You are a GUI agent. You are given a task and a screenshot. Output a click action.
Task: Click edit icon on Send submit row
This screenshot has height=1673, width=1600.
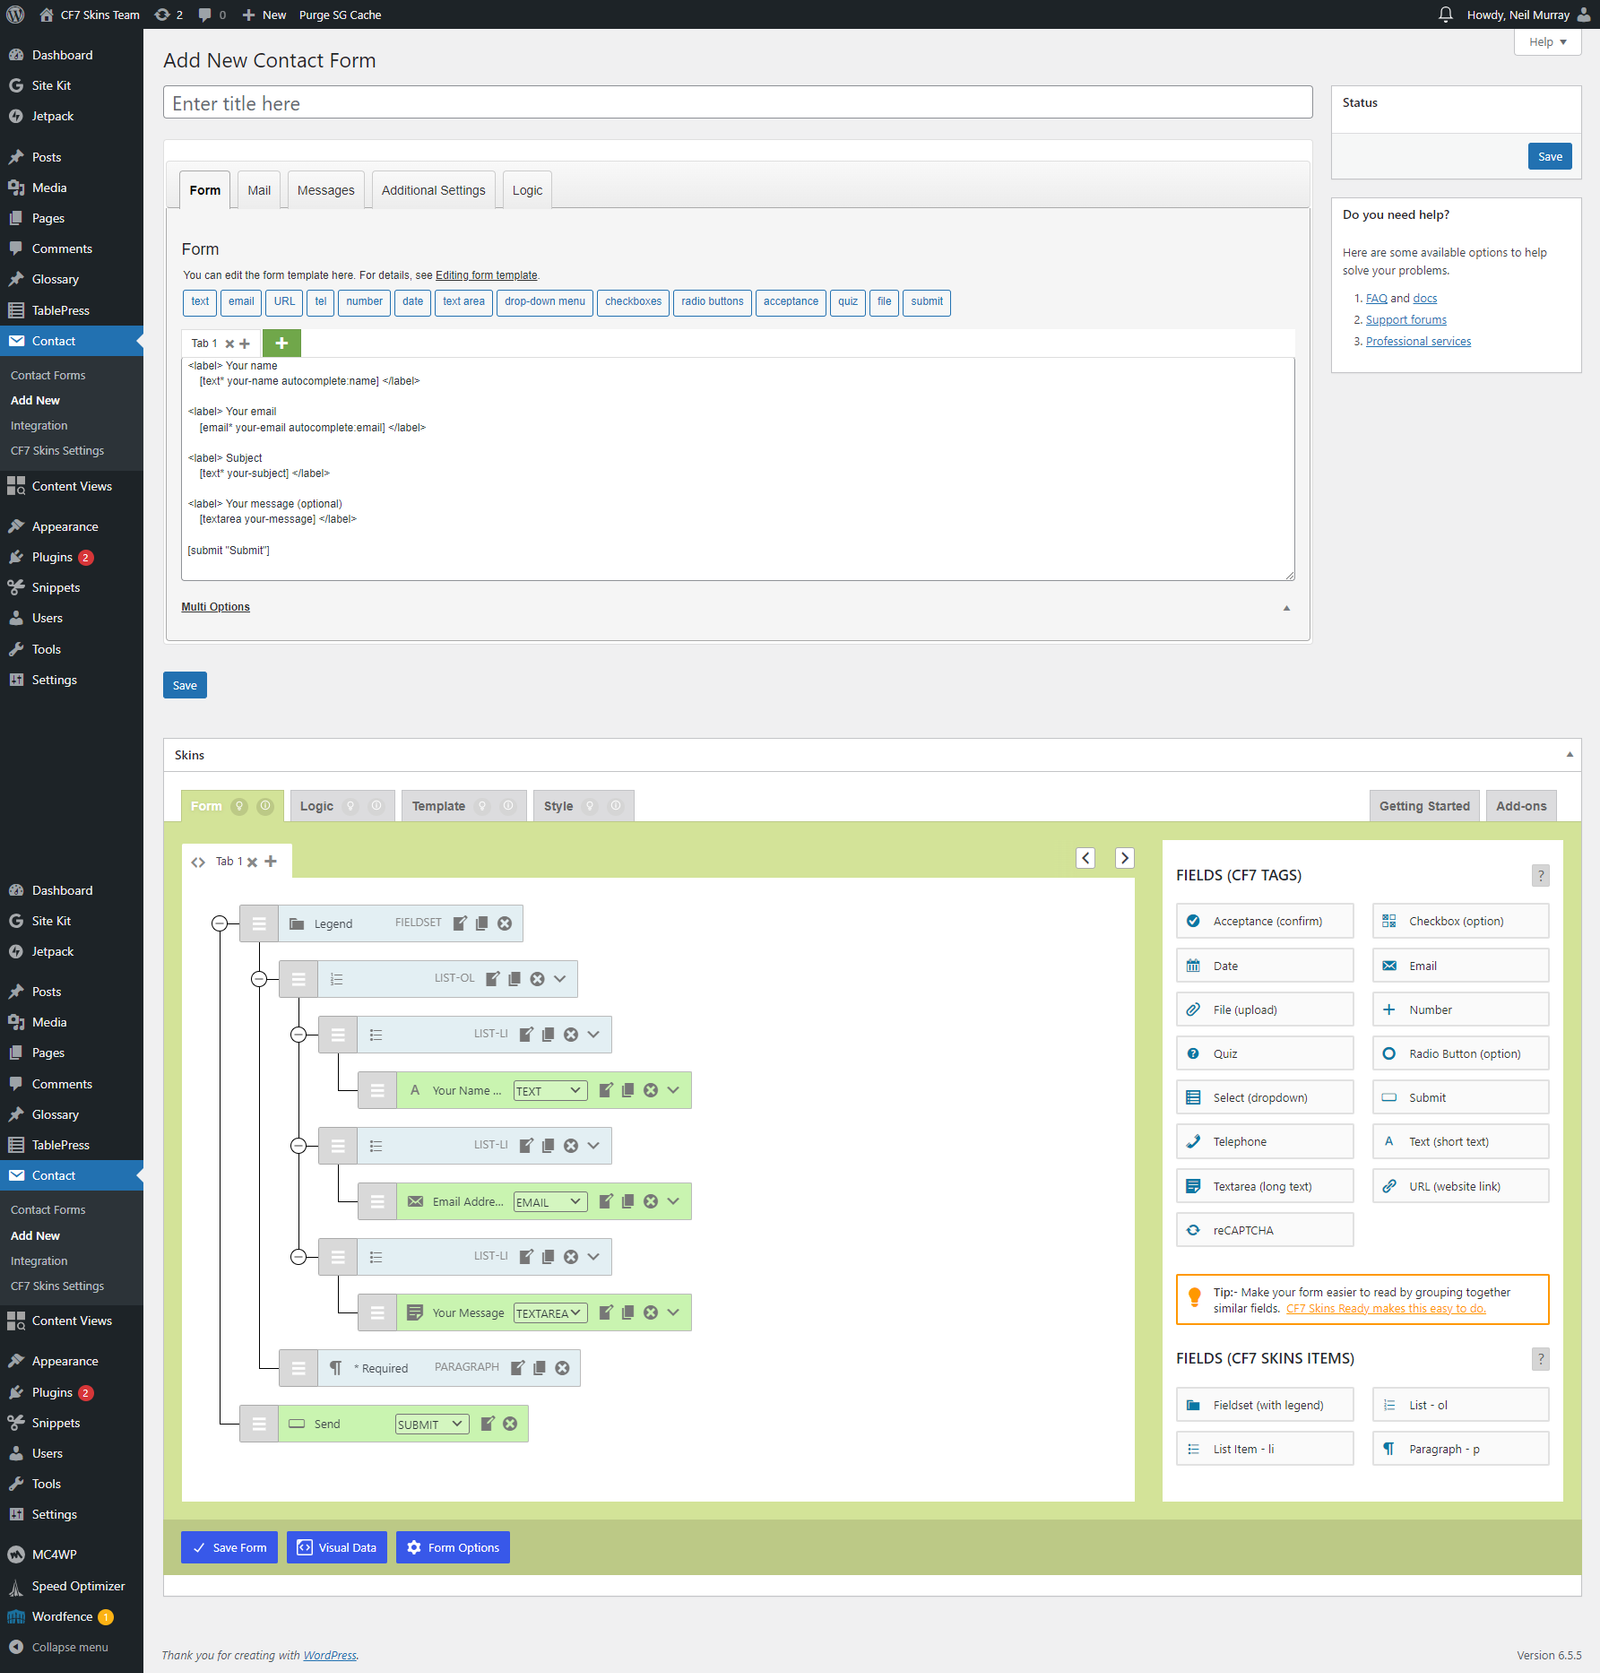(488, 1423)
